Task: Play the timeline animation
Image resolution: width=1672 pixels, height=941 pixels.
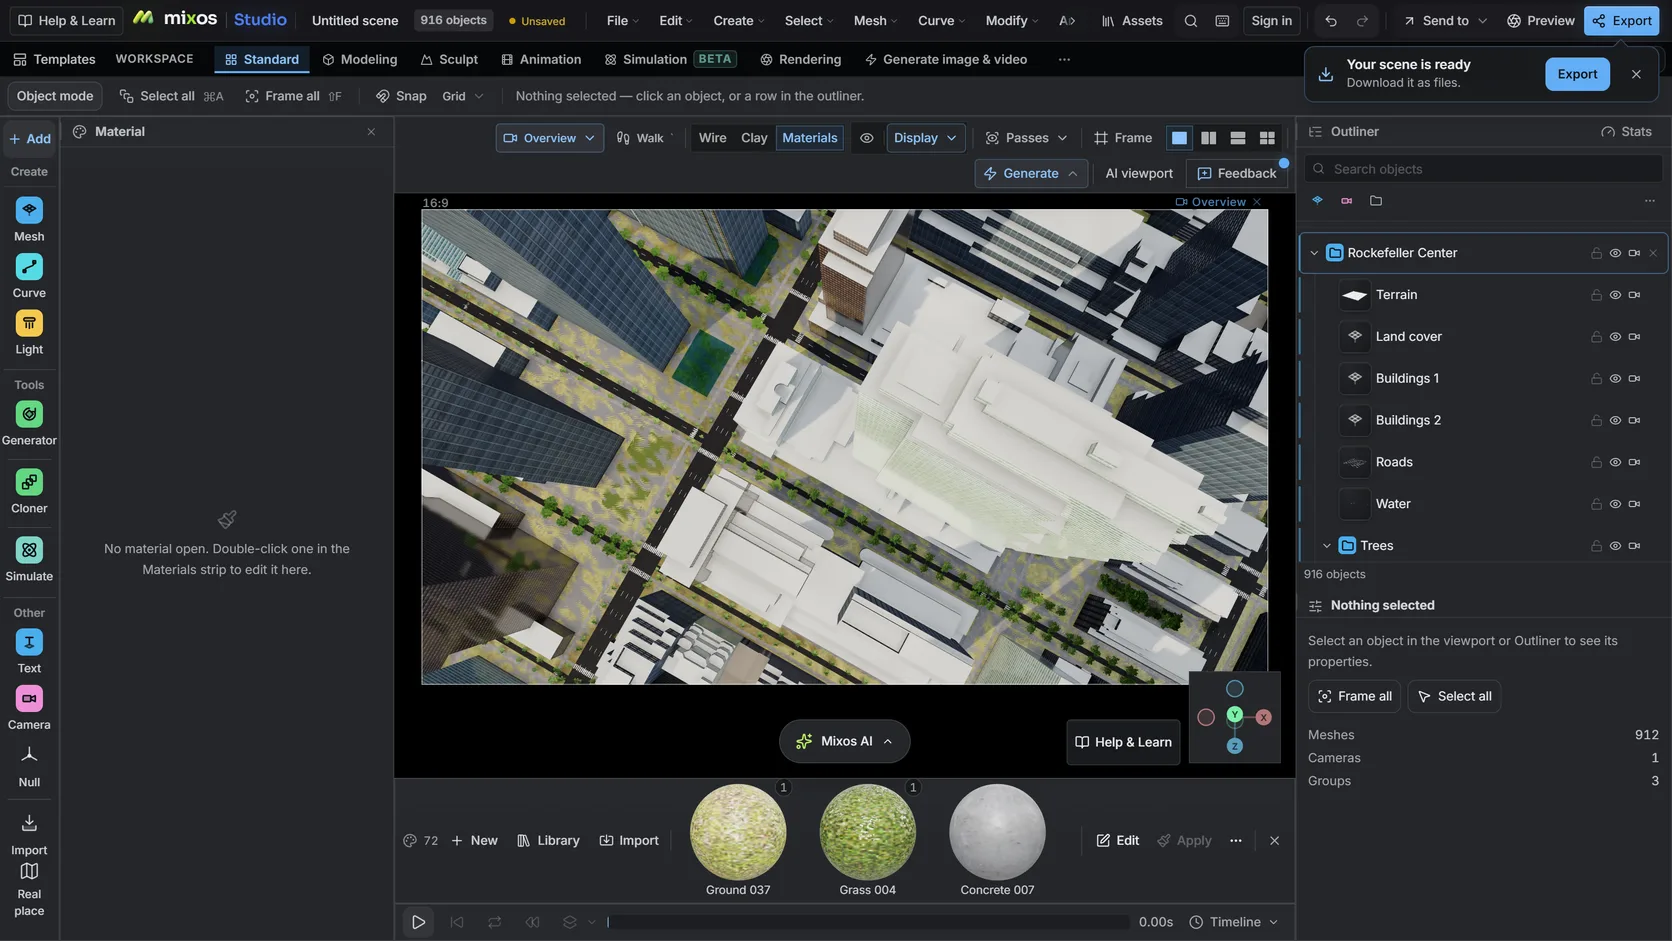Action: point(418,922)
